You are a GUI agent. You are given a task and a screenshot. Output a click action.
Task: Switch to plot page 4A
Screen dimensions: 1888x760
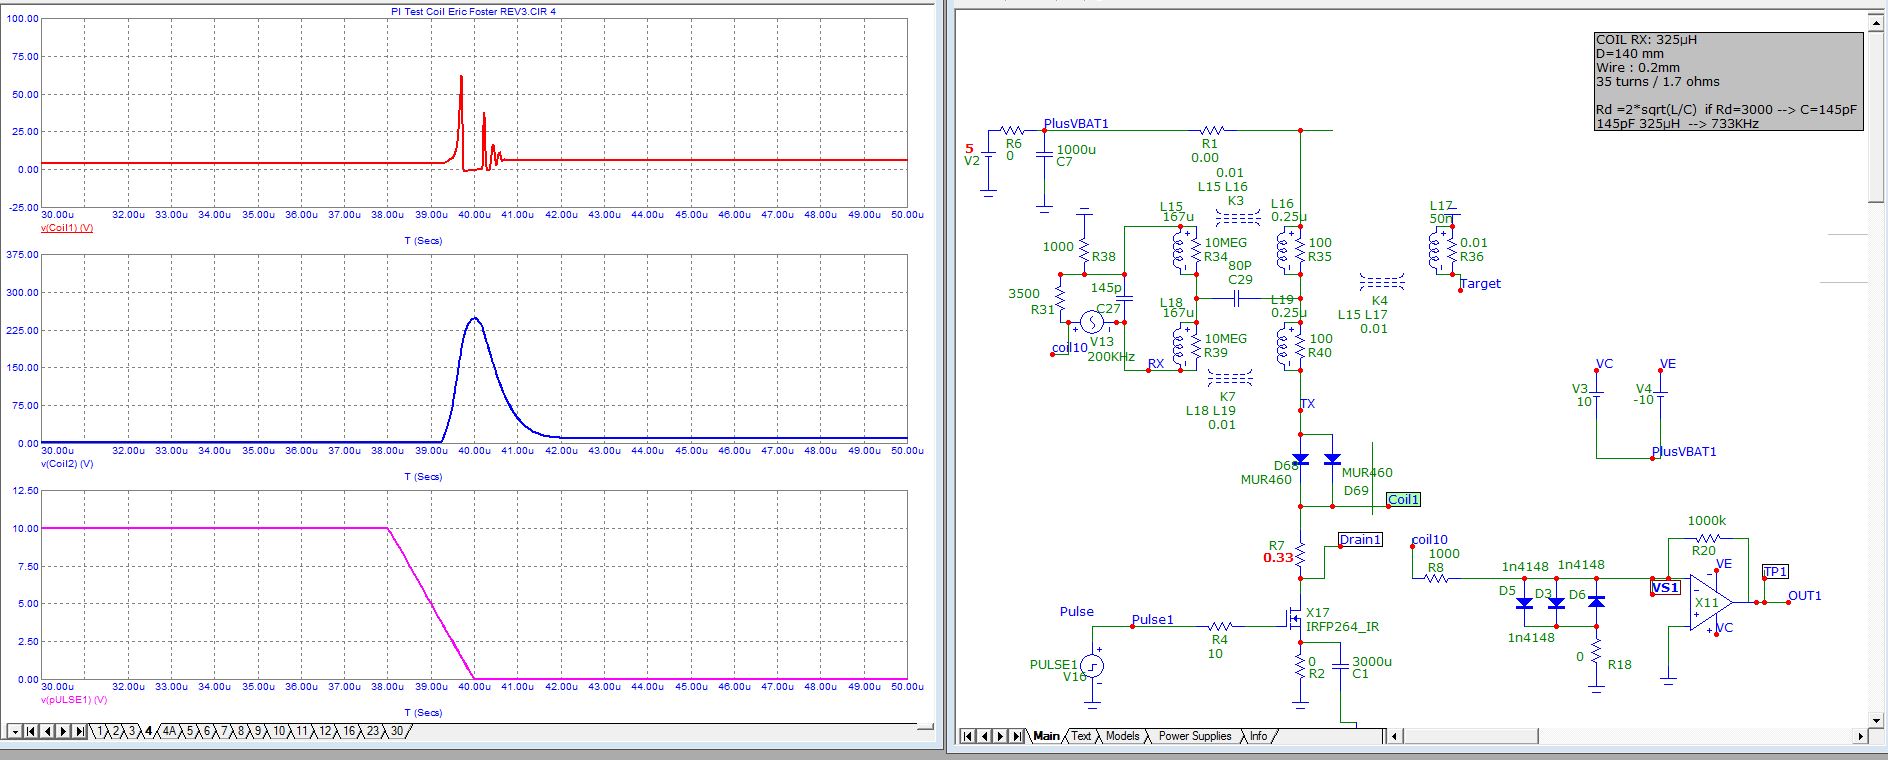pos(170,732)
